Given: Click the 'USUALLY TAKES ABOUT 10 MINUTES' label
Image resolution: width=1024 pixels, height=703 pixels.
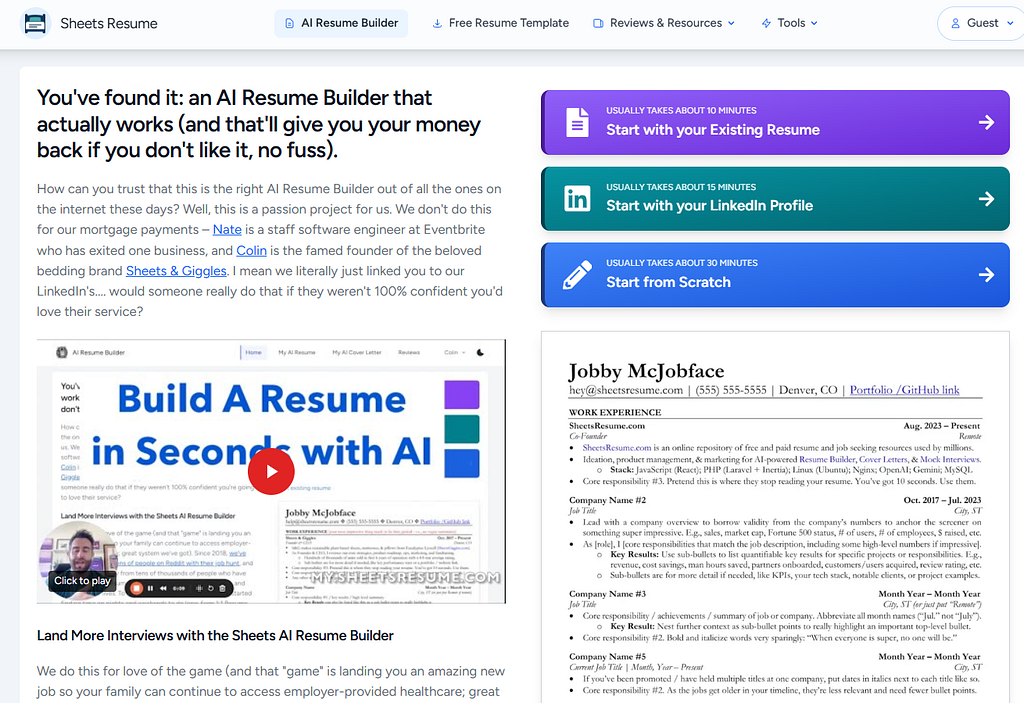Looking at the screenshot, I should pyautogui.click(x=681, y=111).
